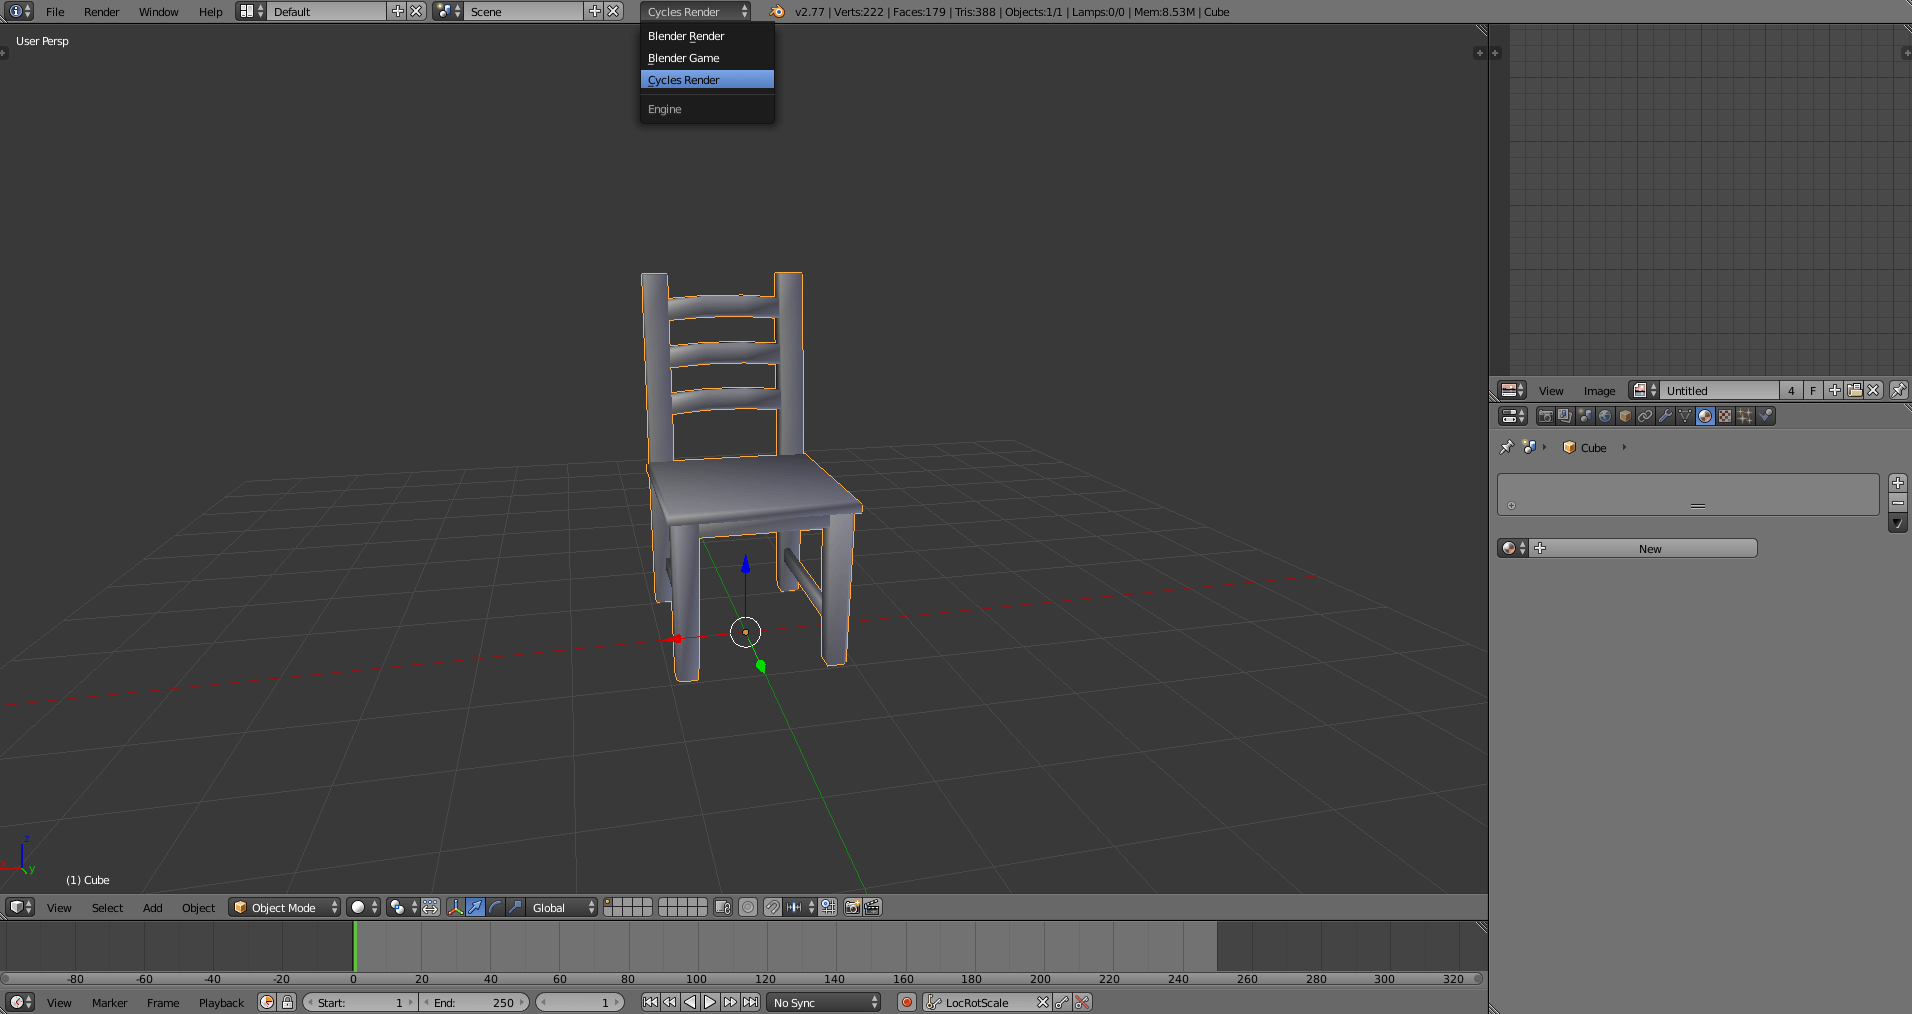Click the Render camera properties tab
The height and width of the screenshot is (1014, 1912).
1545,416
